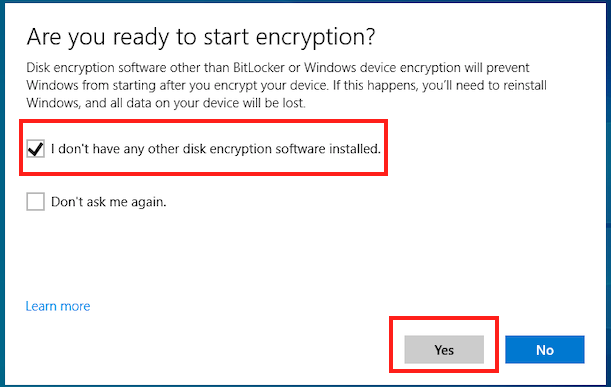Click the BitLocker warning description paragraph
611x387 pixels.
point(286,85)
